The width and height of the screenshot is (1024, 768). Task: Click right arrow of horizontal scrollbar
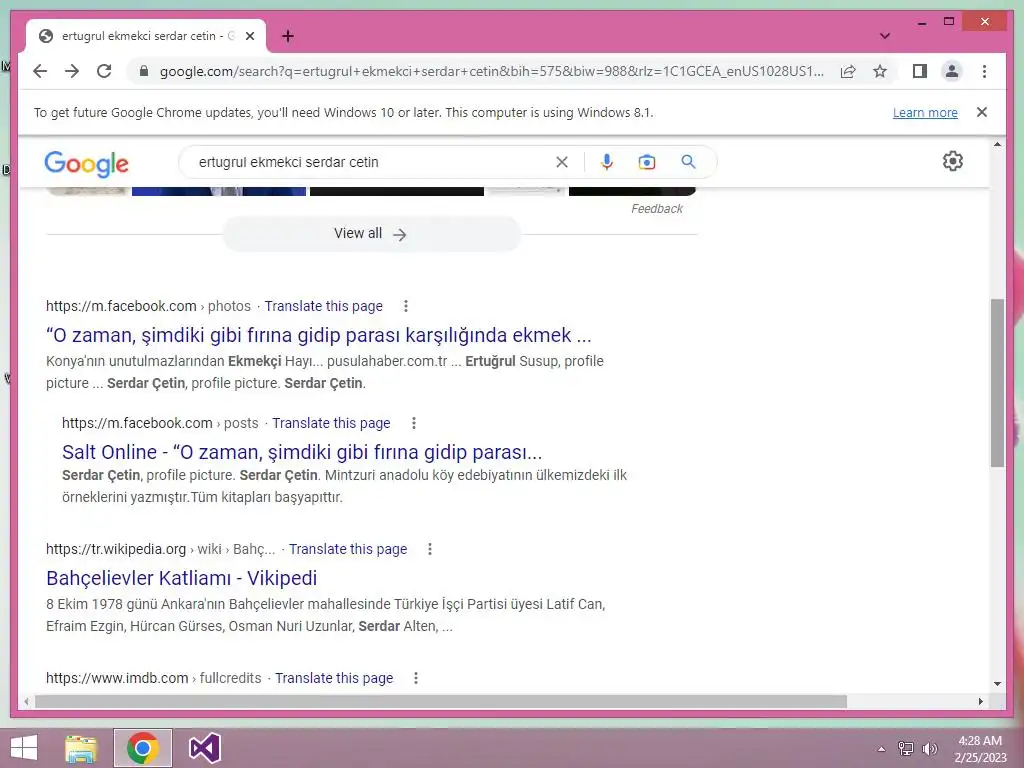point(980,701)
